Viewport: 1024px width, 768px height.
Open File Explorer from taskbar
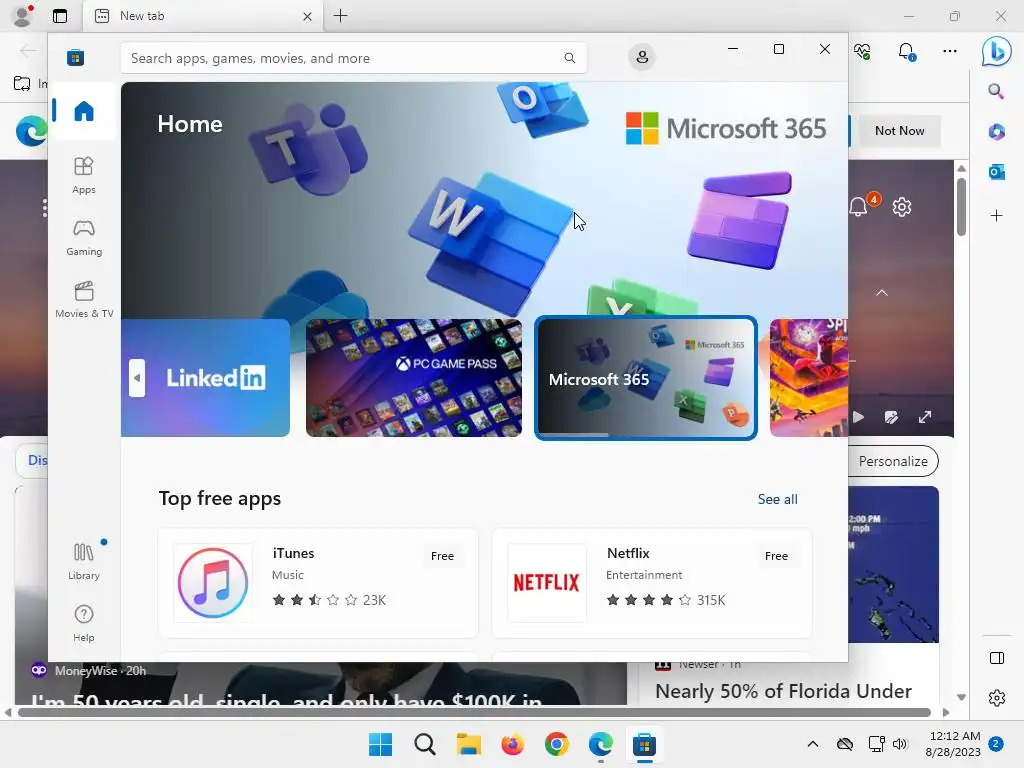click(x=468, y=744)
